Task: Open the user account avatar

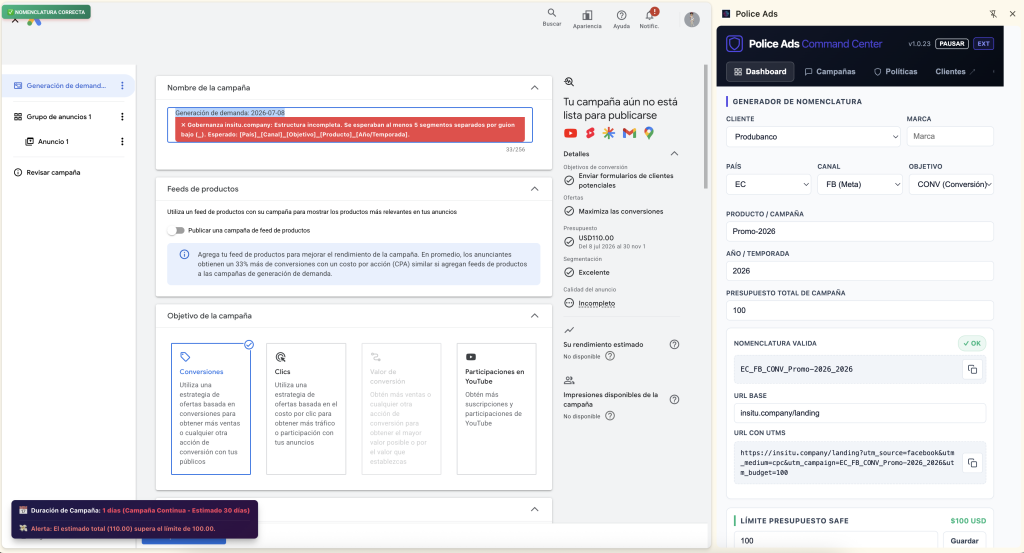Action: click(692, 20)
